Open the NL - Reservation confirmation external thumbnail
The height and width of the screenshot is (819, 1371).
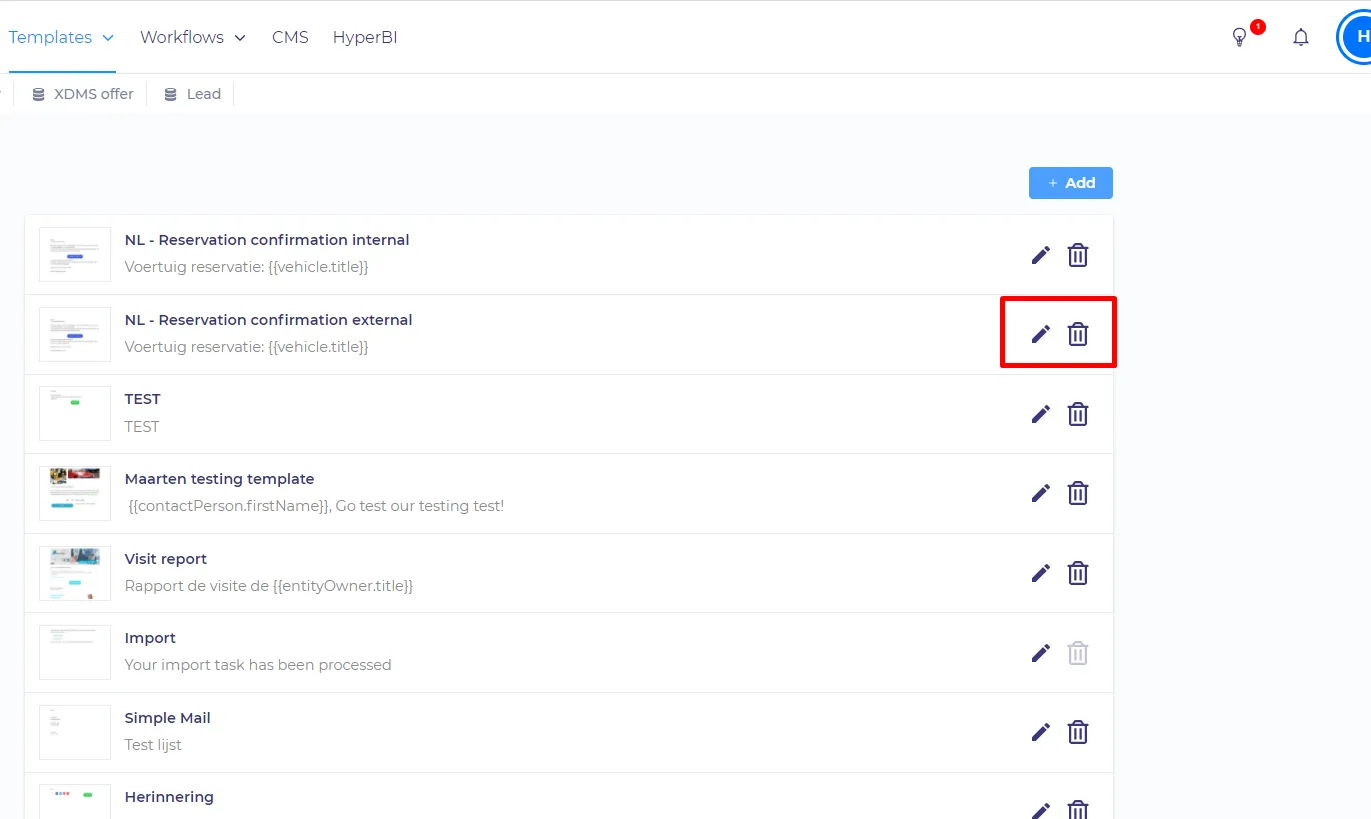pyautogui.click(x=75, y=334)
